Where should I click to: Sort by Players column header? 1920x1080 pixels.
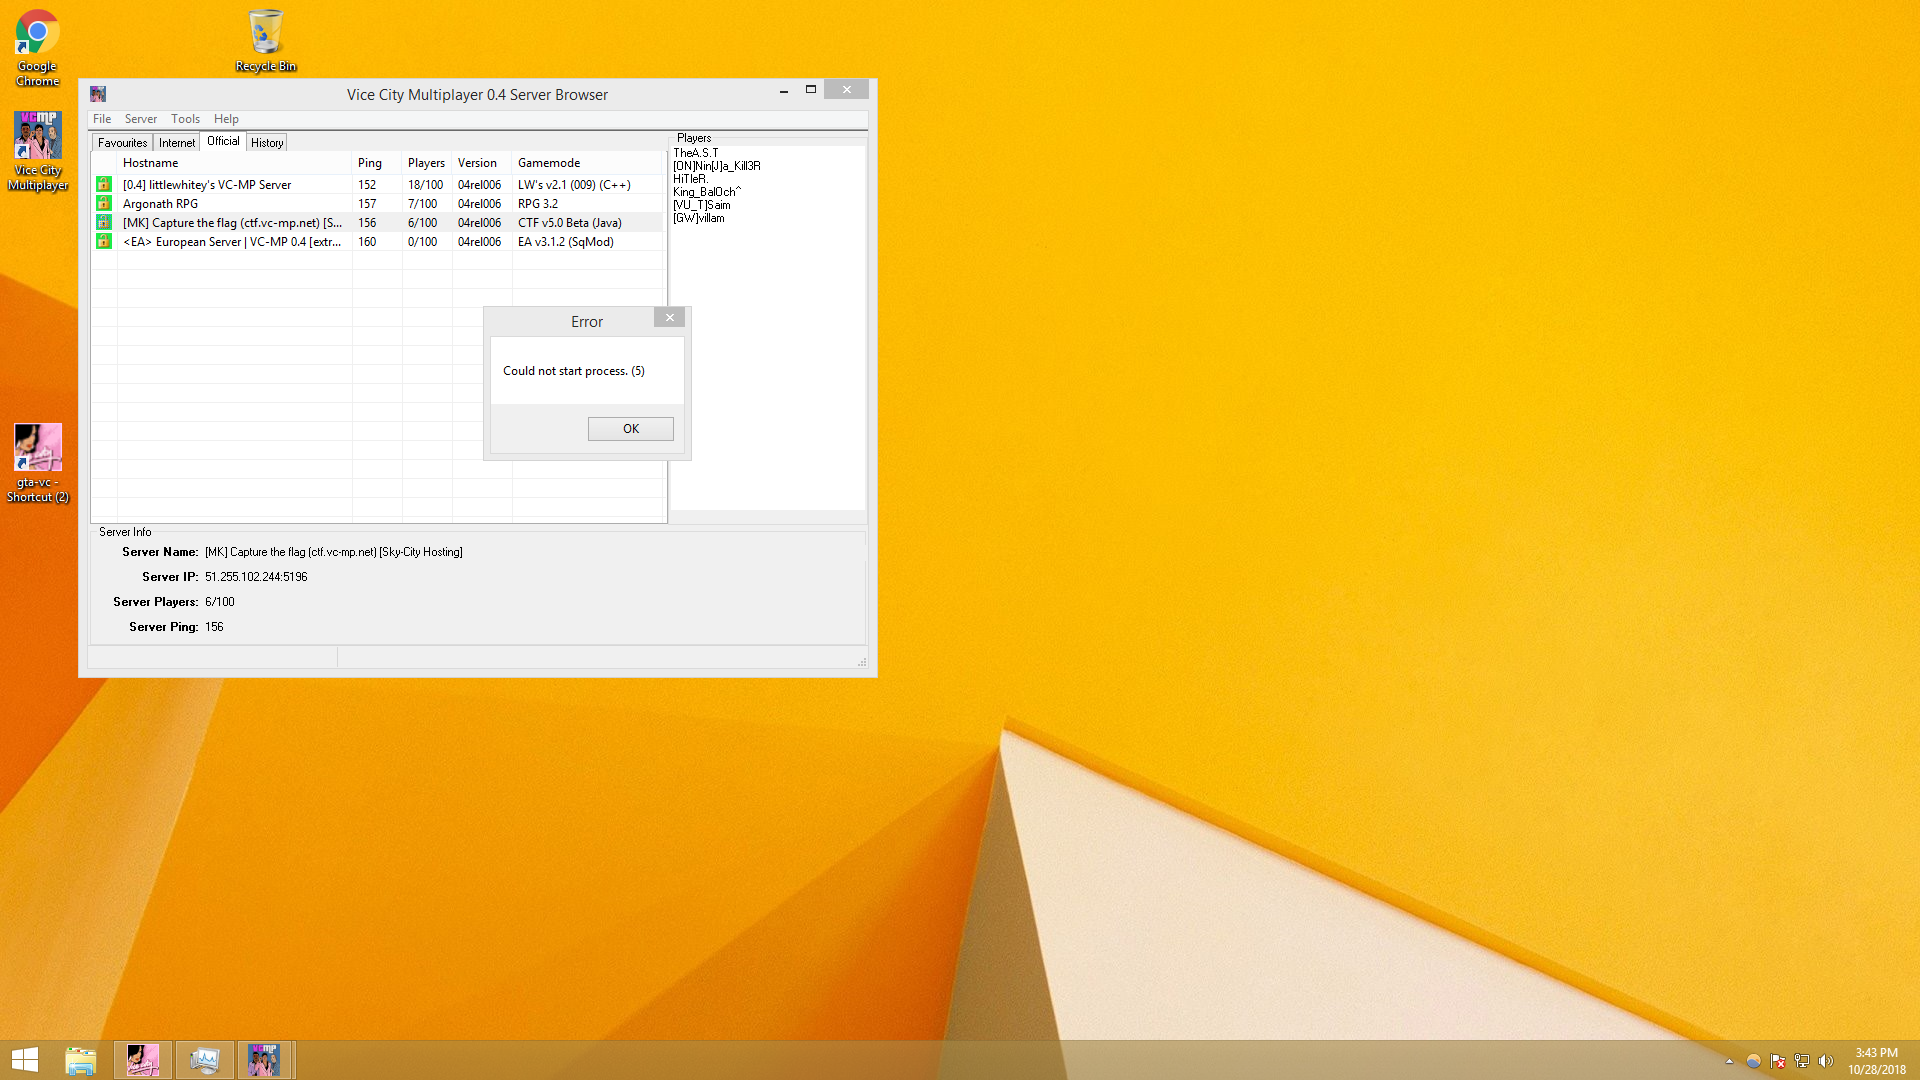427,163
